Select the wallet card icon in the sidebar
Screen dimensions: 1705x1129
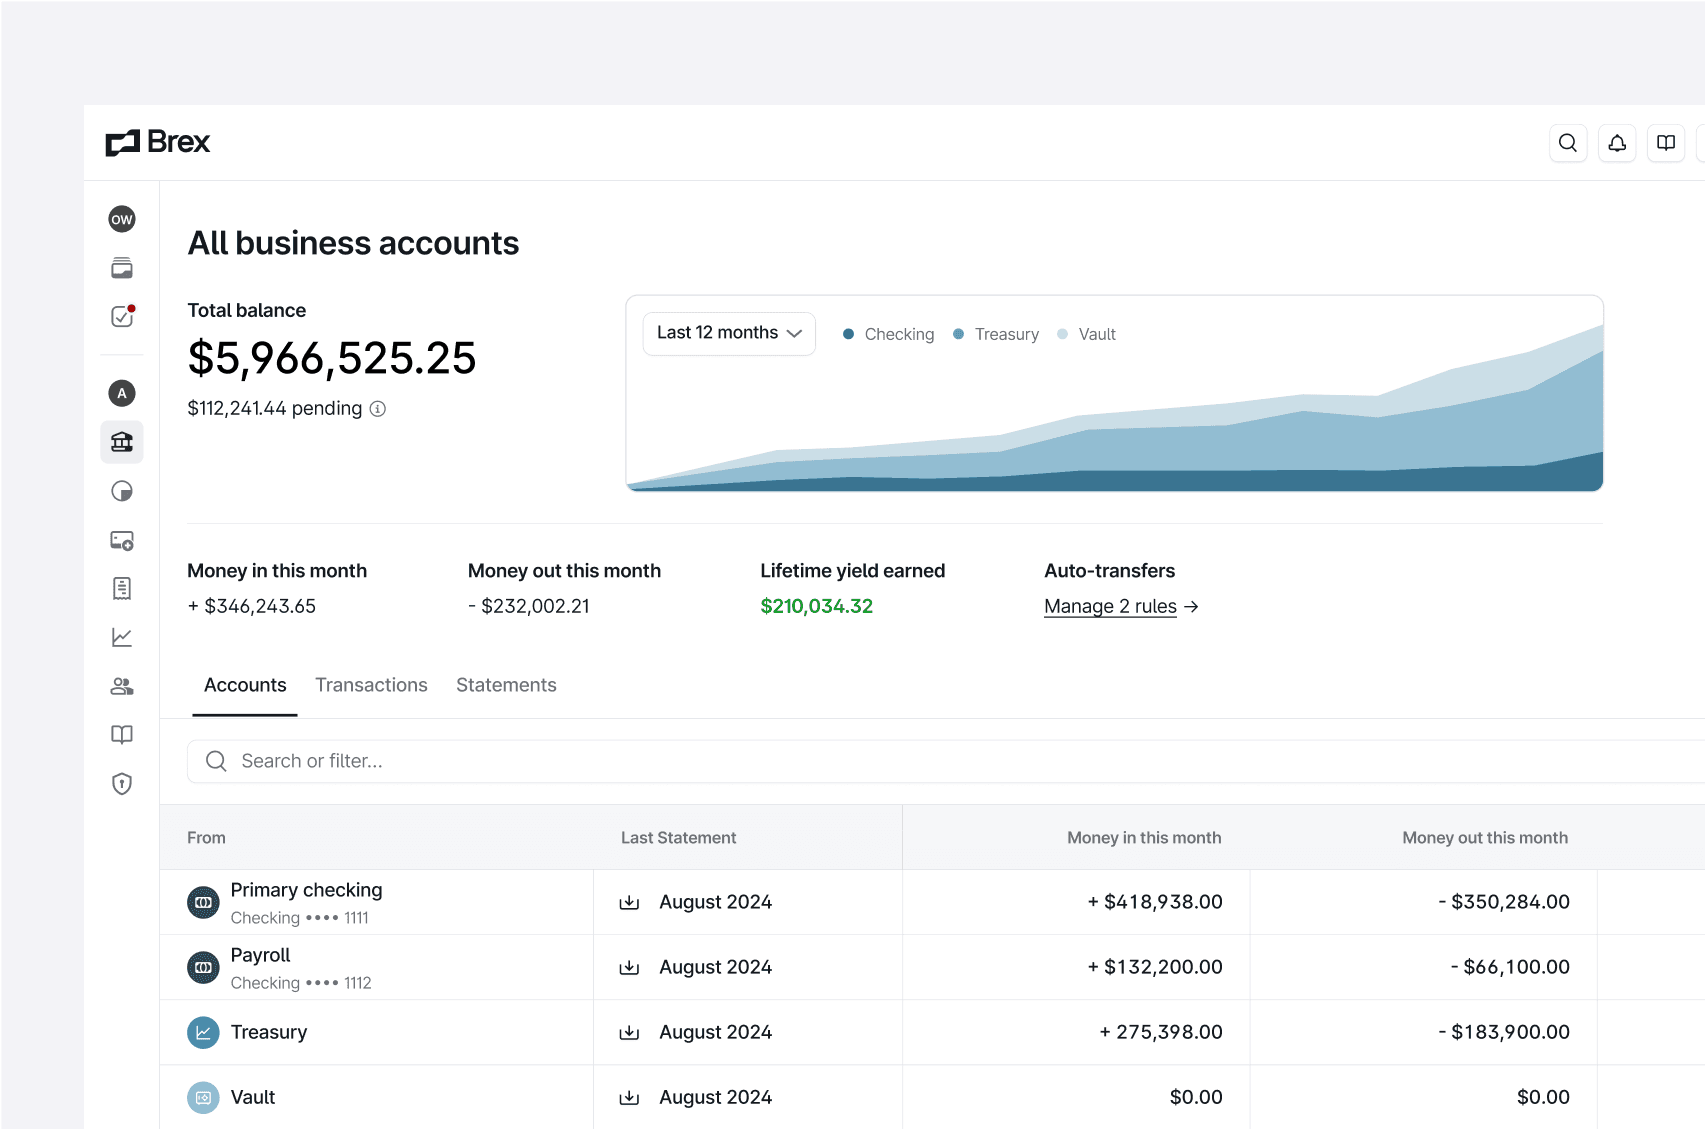pyautogui.click(x=121, y=267)
